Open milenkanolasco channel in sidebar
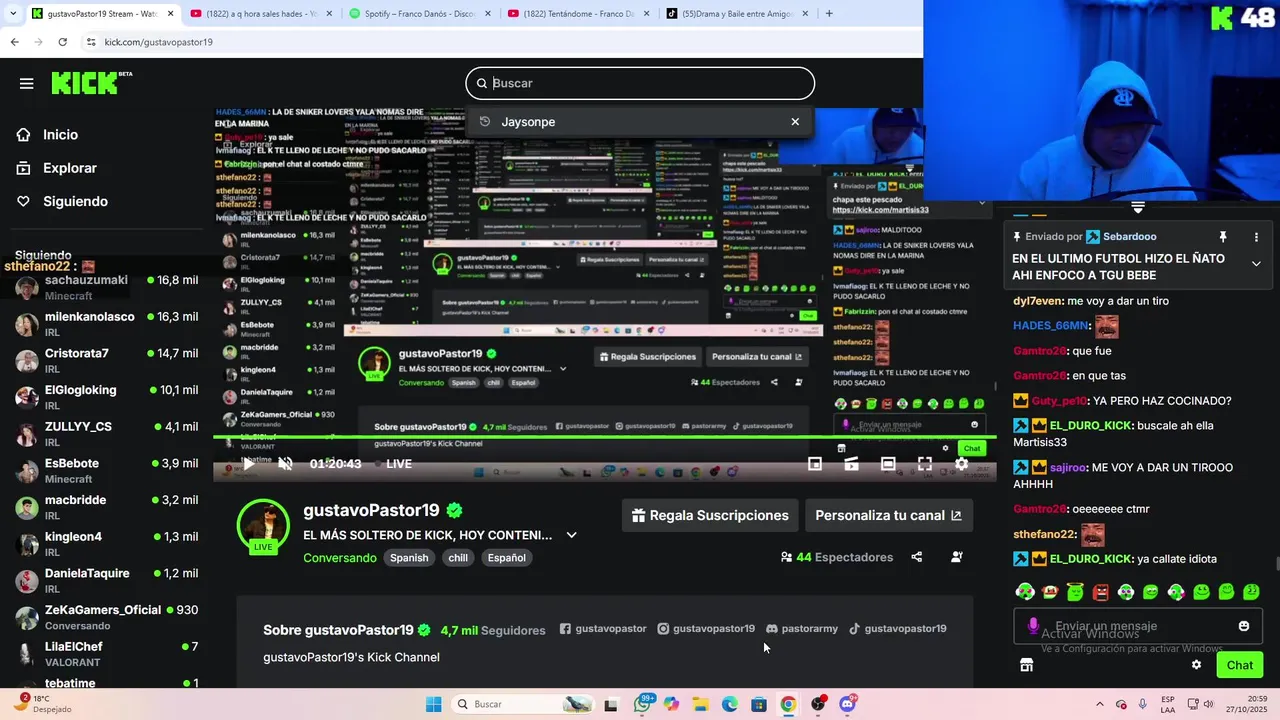Image resolution: width=1280 pixels, height=720 pixels. pyautogui.click(x=106, y=324)
